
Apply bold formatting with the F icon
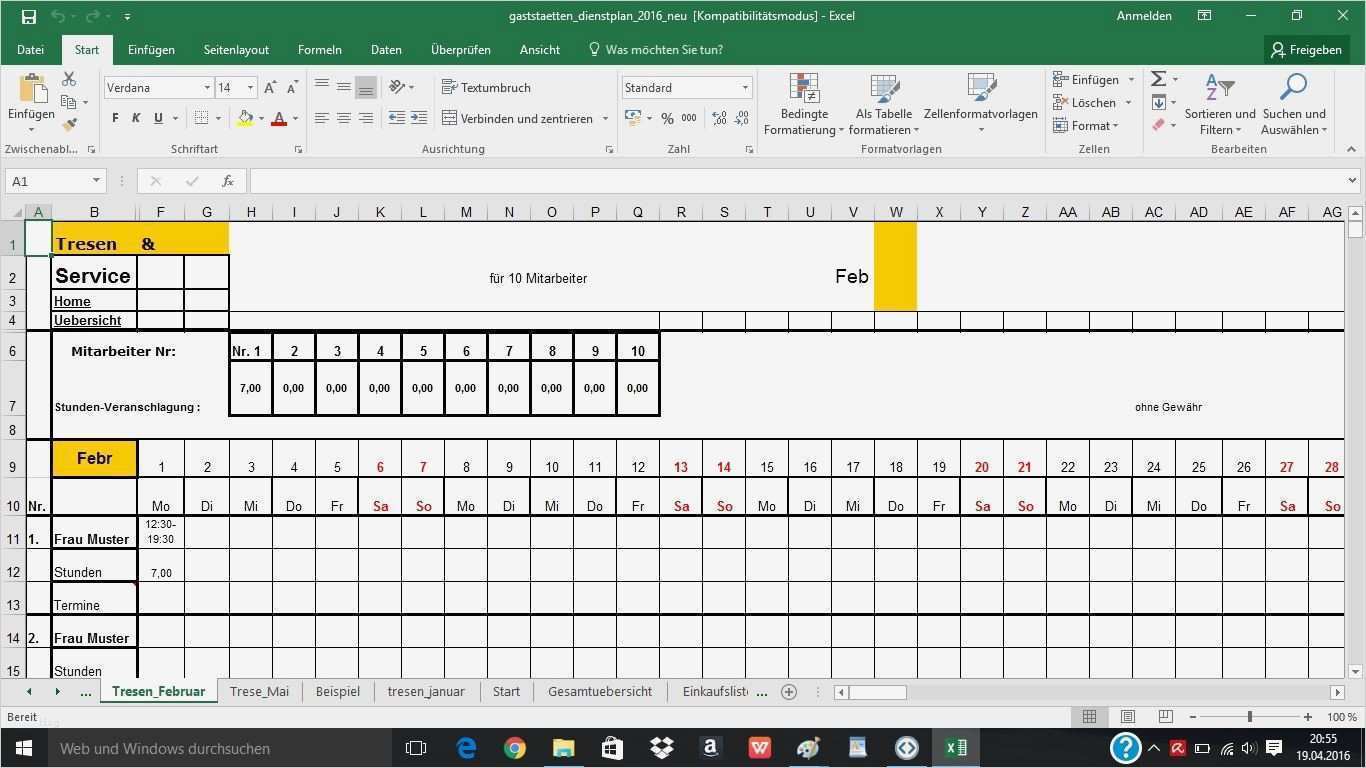[113, 118]
